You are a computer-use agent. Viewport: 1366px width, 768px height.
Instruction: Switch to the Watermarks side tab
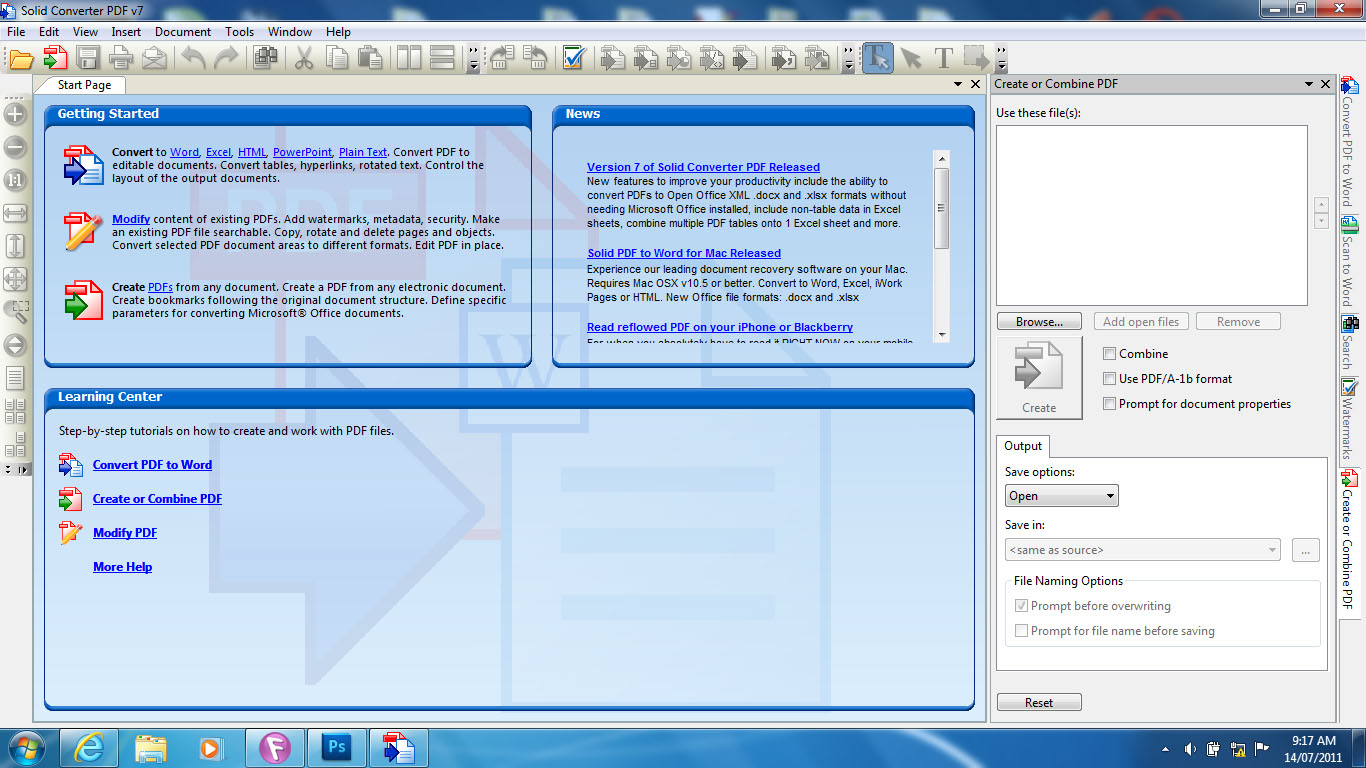1348,419
